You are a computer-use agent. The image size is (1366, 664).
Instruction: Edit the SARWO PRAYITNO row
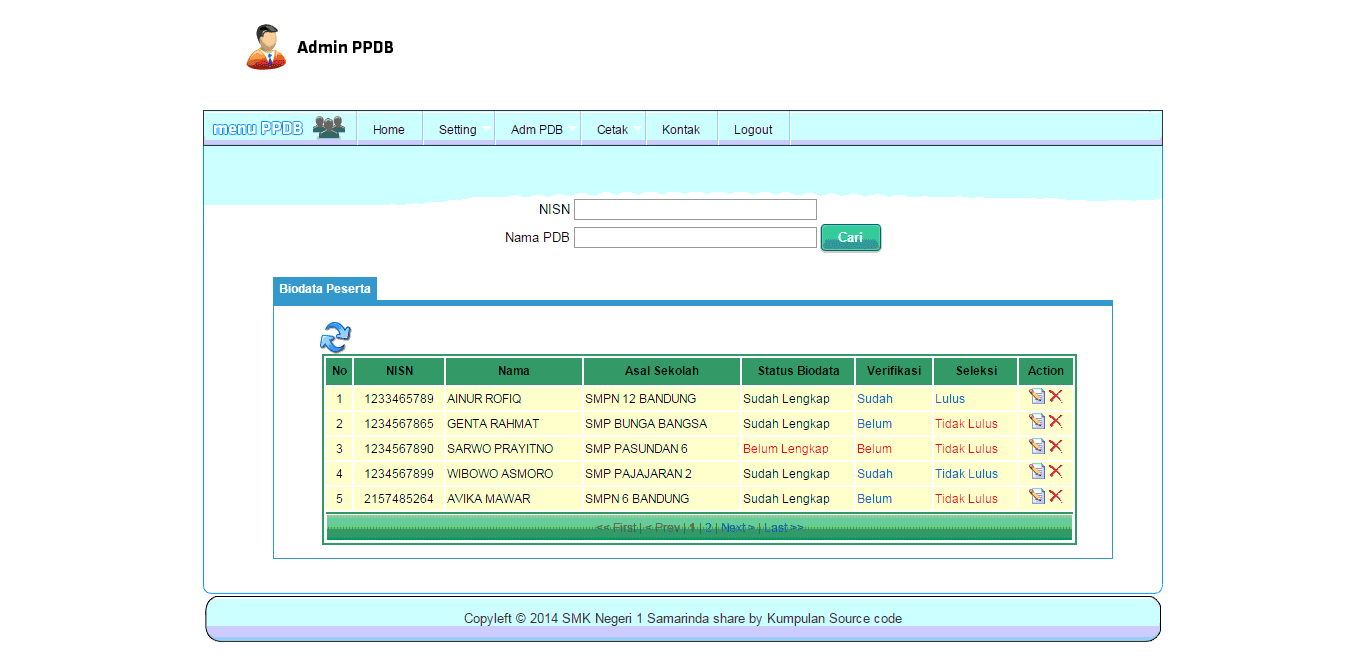[x=1037, y=446]
